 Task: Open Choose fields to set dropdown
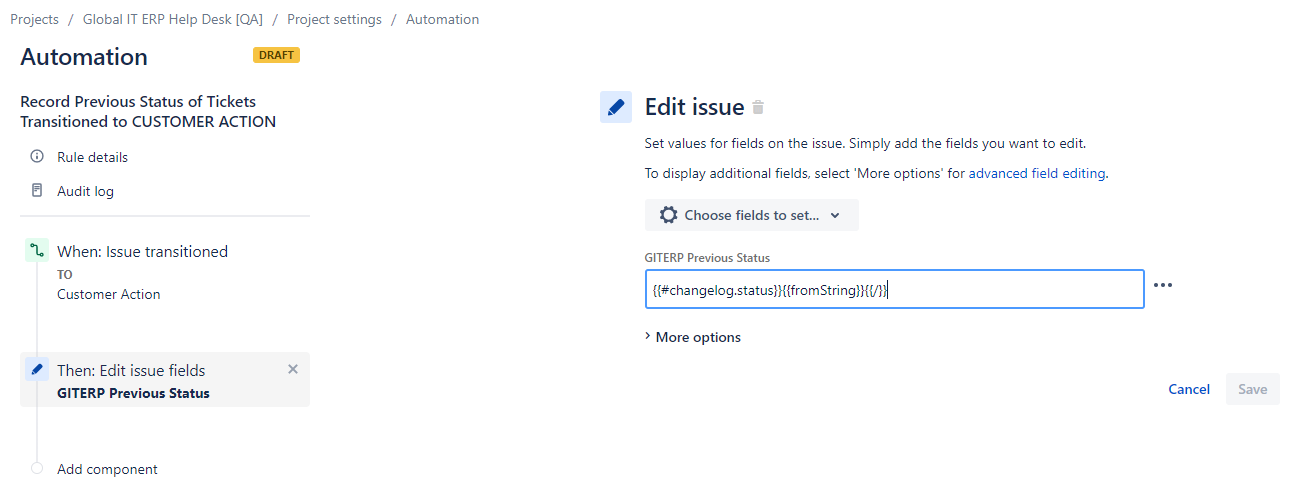pyautogui.click(x=752, y=215)
